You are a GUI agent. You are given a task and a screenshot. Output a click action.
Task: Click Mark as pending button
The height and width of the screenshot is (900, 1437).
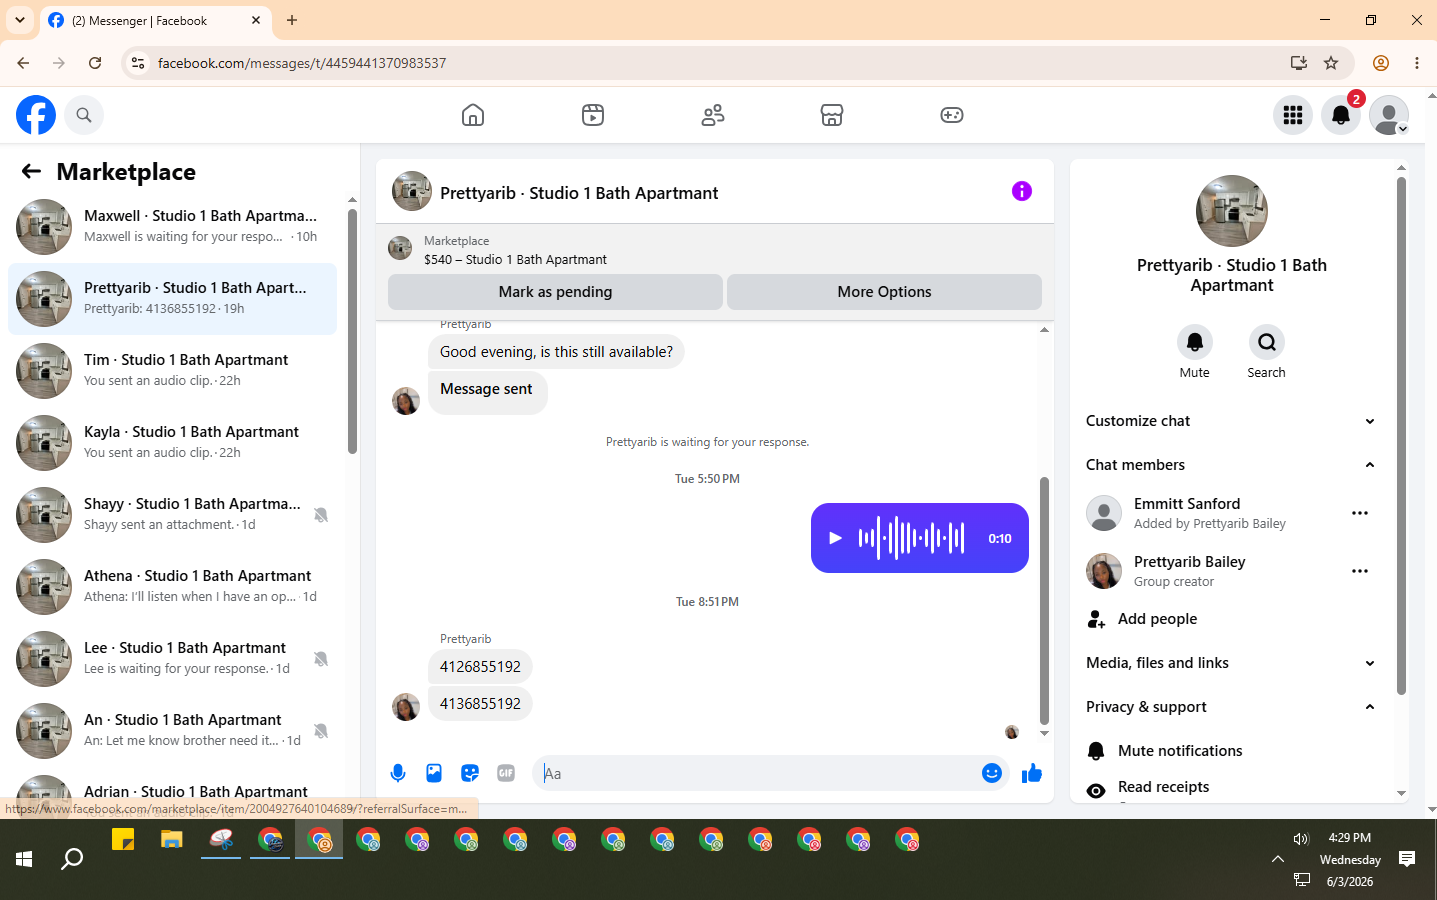555,292
